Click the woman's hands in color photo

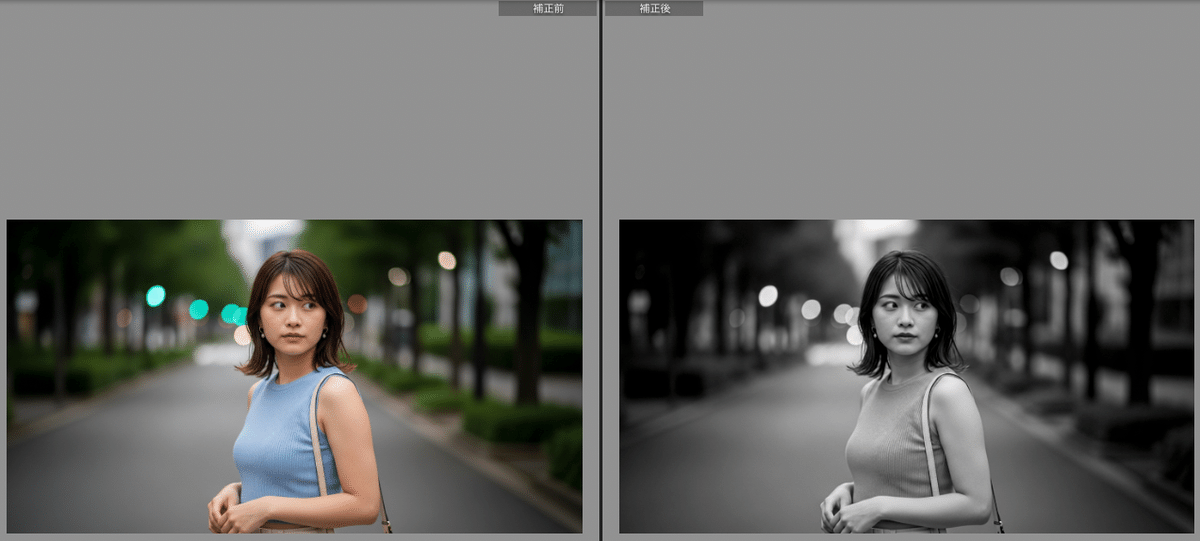(235, 510)
